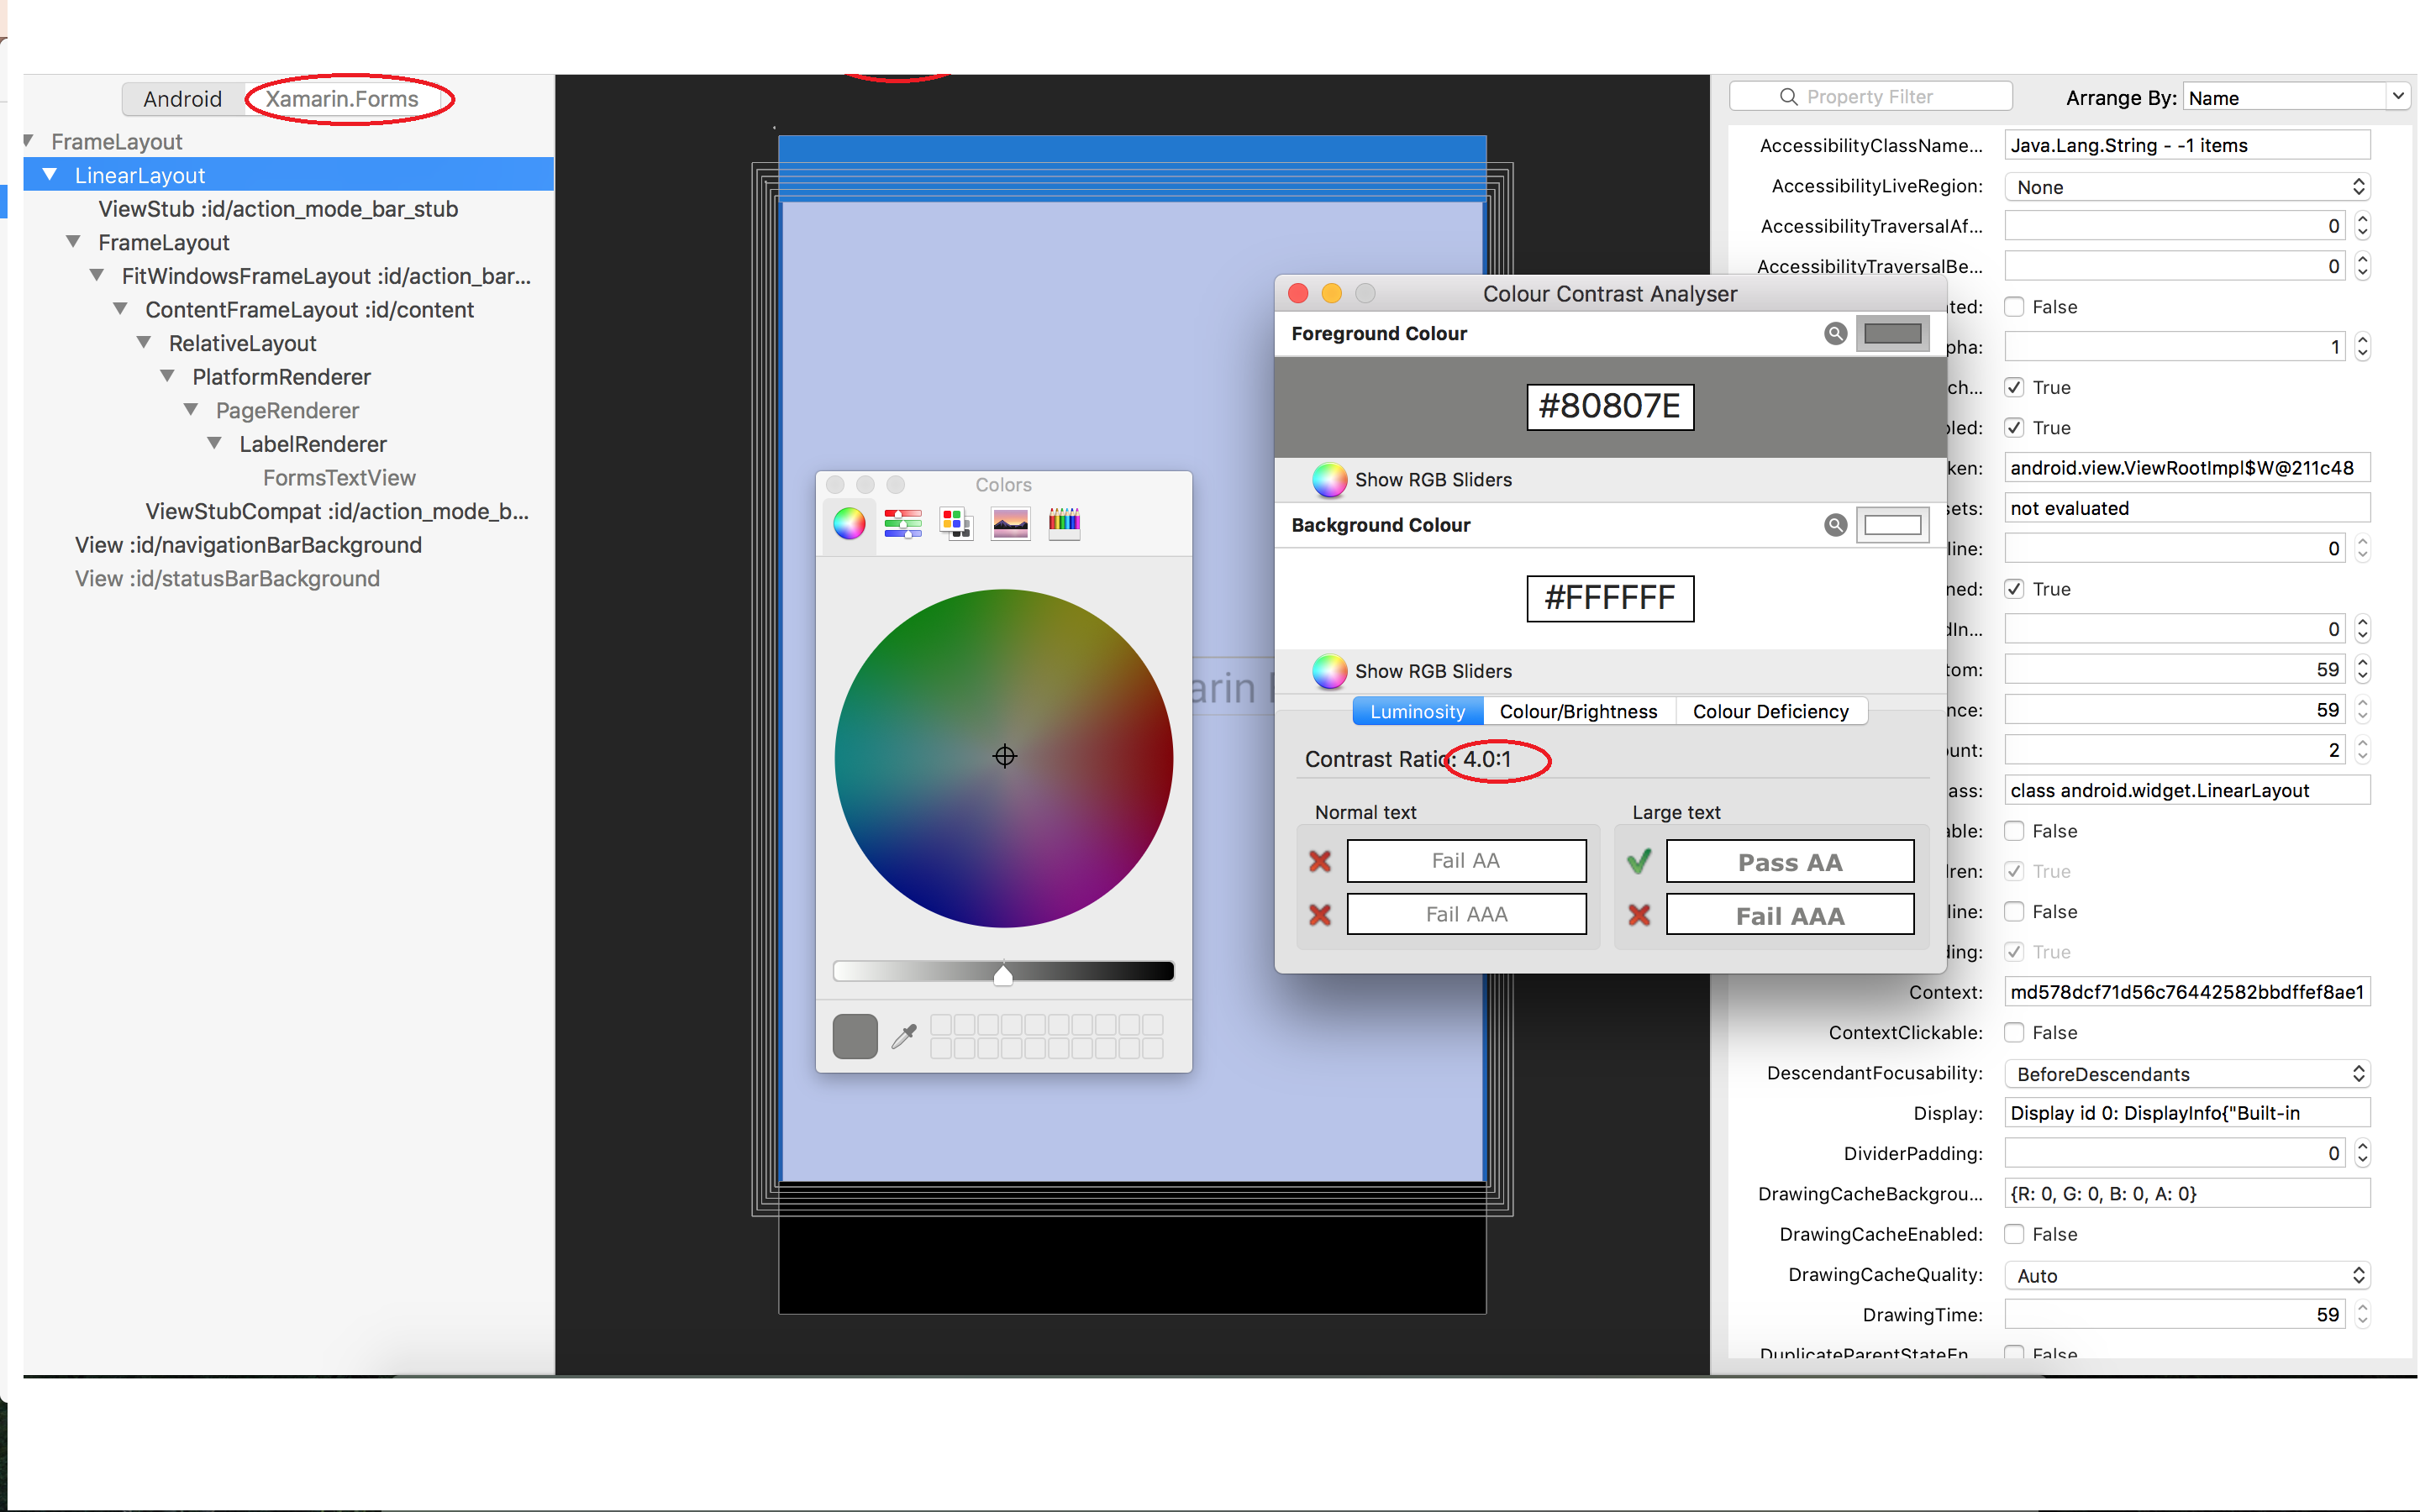Viewport: 2420px width, 1512px height.
Task: Collapse the LinearLayout tree node
Action: pos(50,174)
